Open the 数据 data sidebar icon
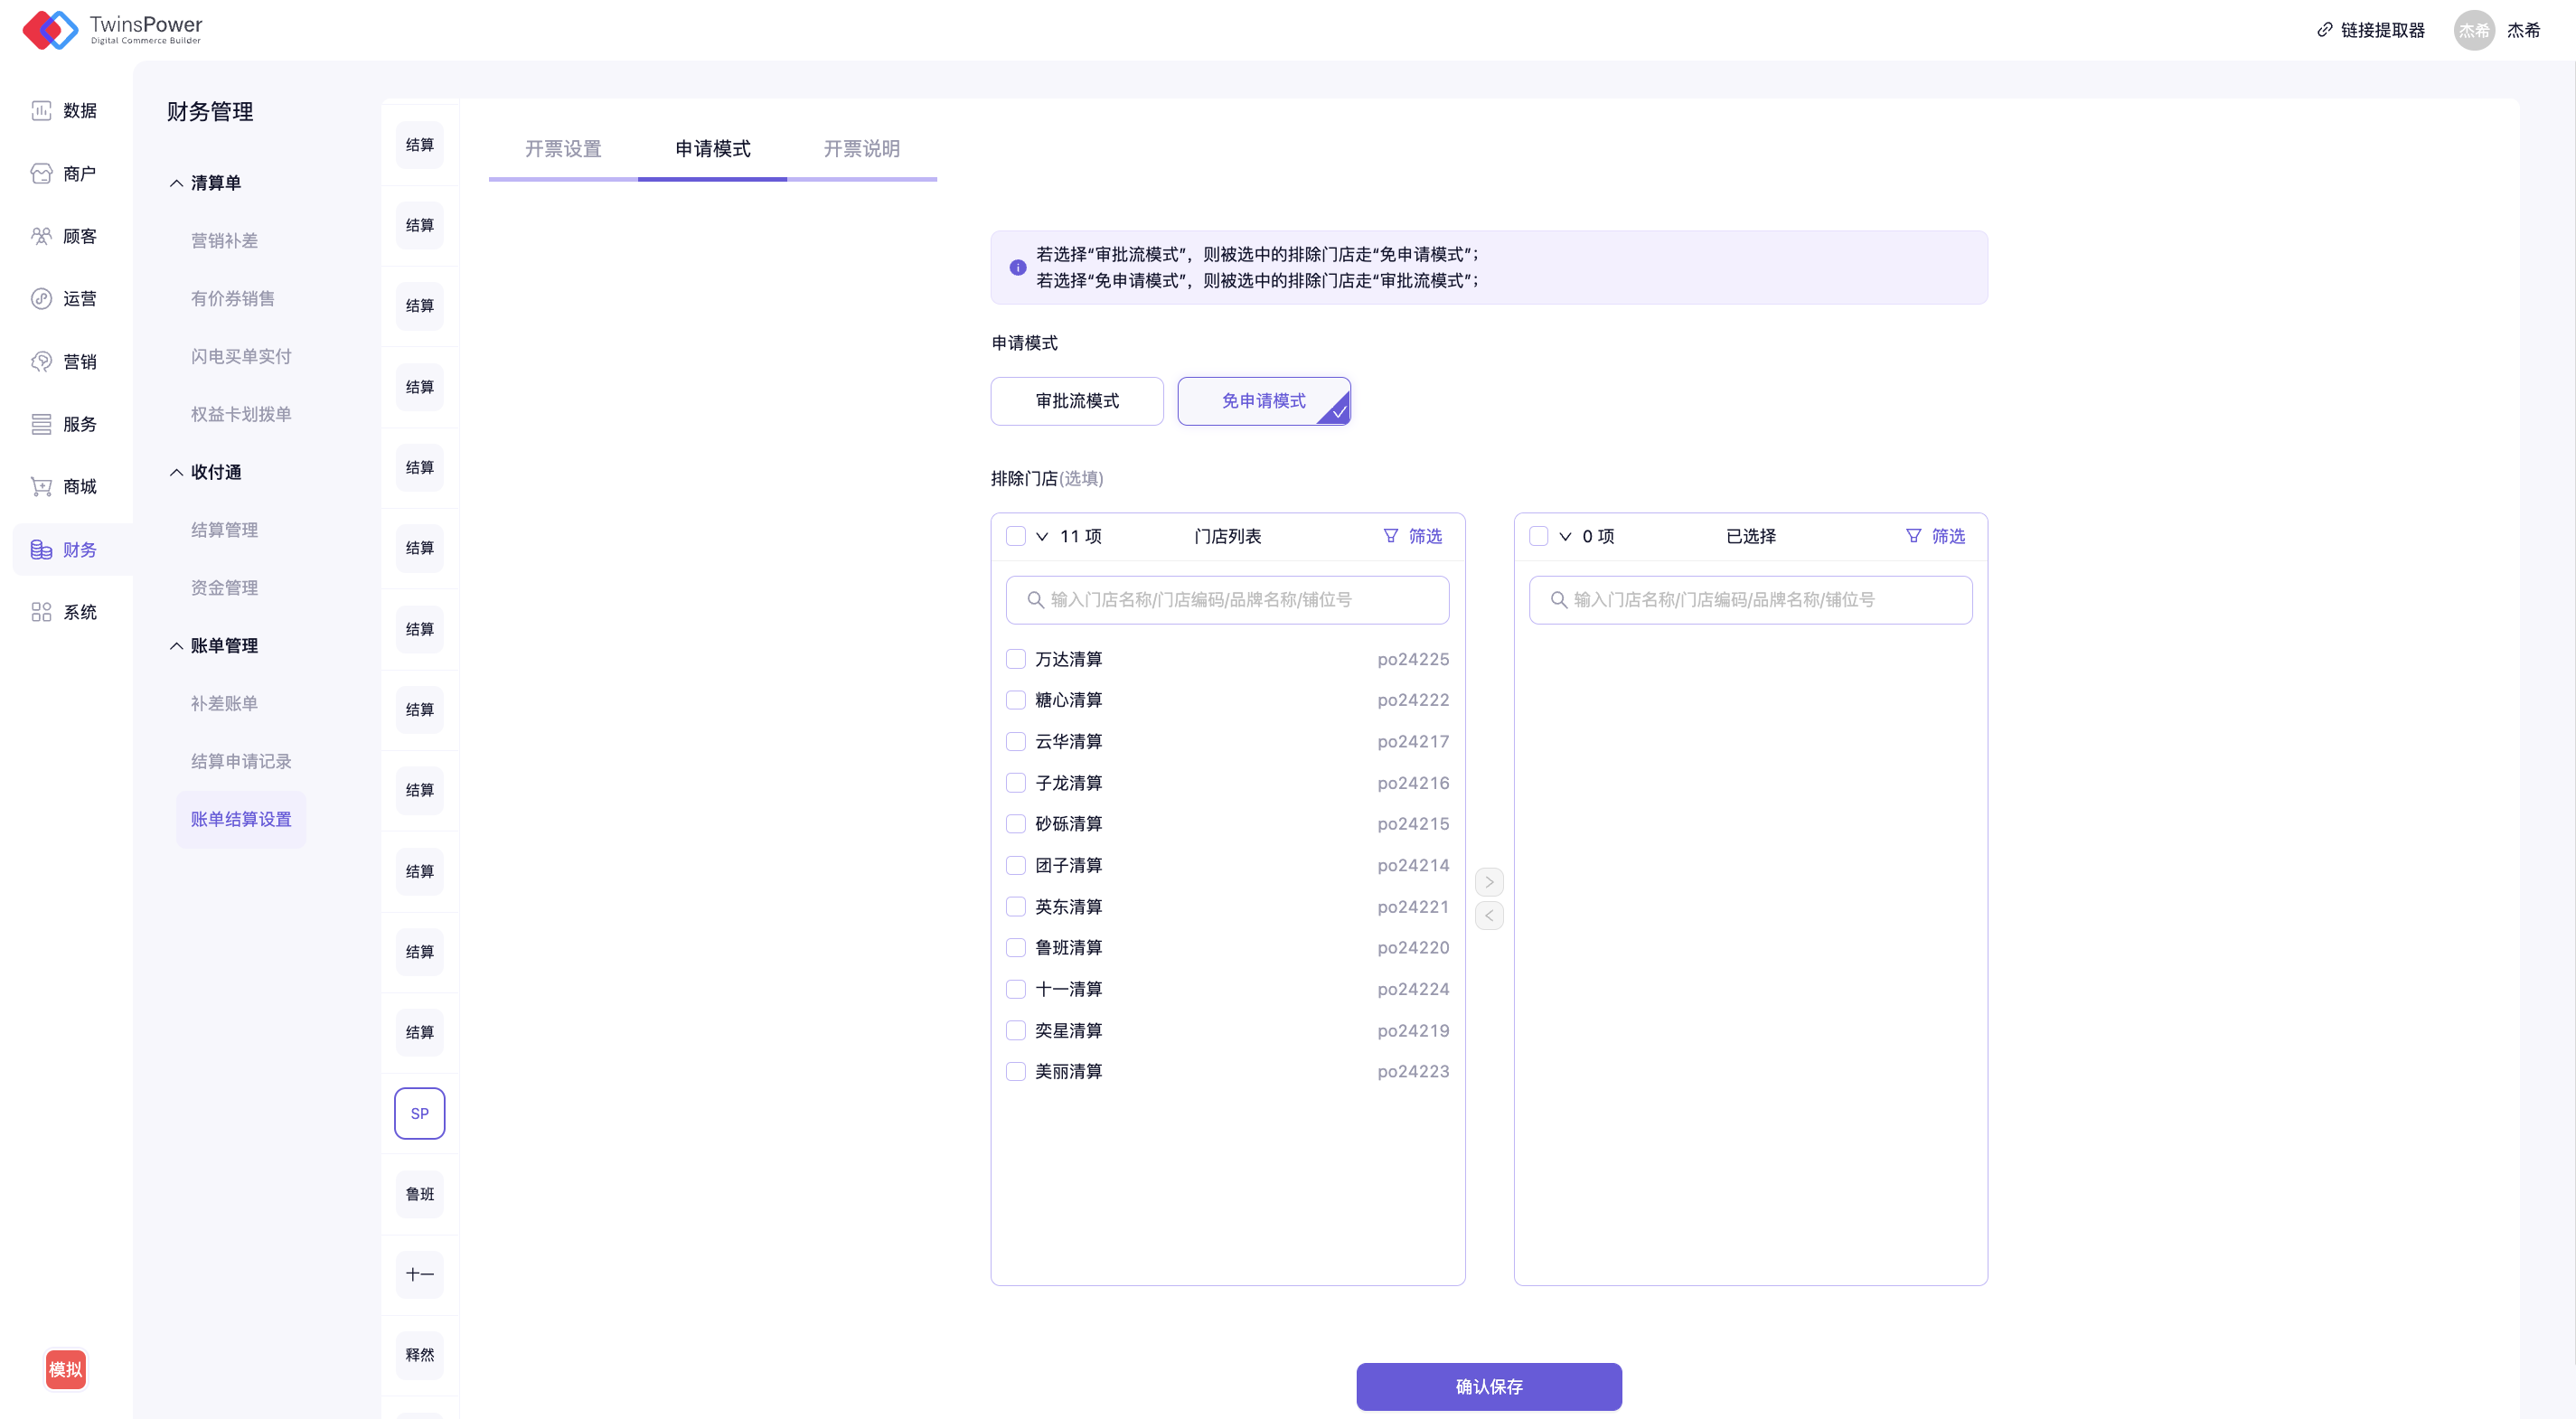The image size is (2576, 1419). (41, 111)
